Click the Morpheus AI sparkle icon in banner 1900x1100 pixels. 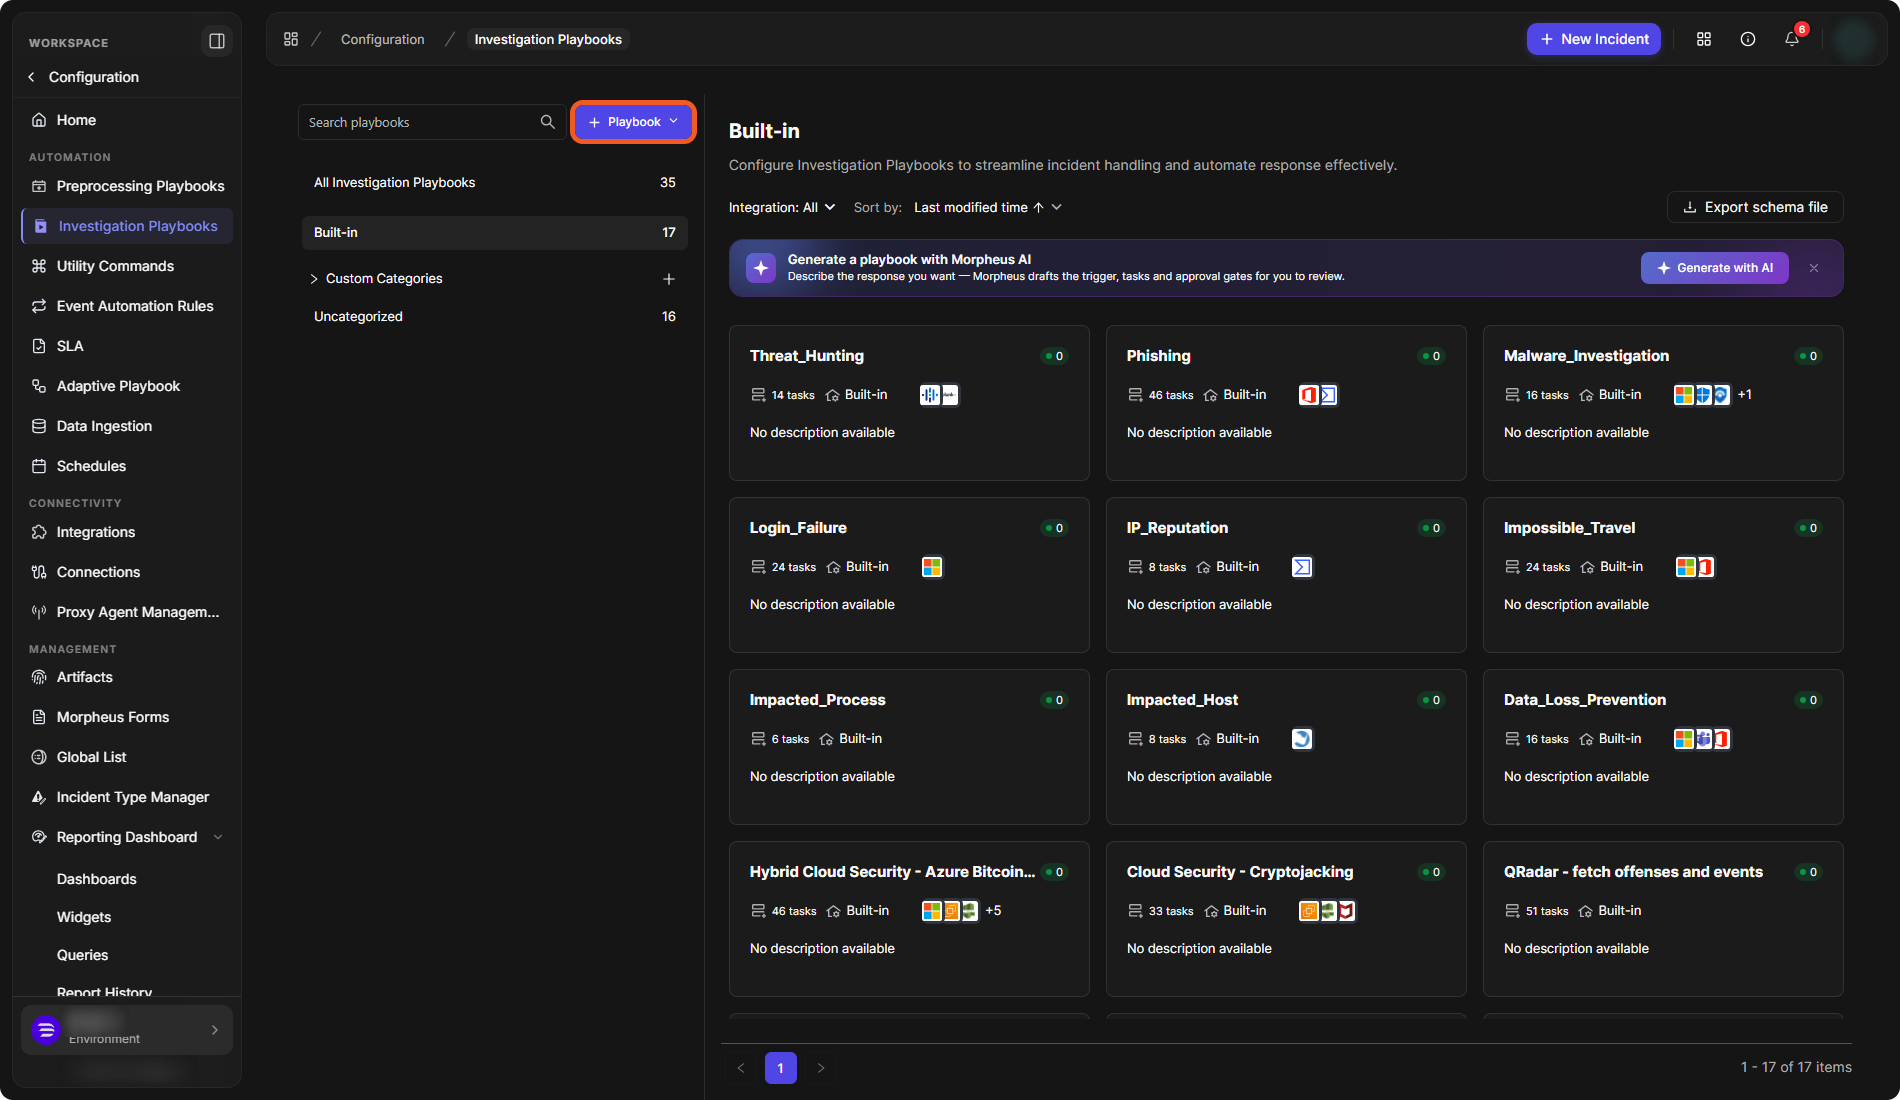[761, 268]
